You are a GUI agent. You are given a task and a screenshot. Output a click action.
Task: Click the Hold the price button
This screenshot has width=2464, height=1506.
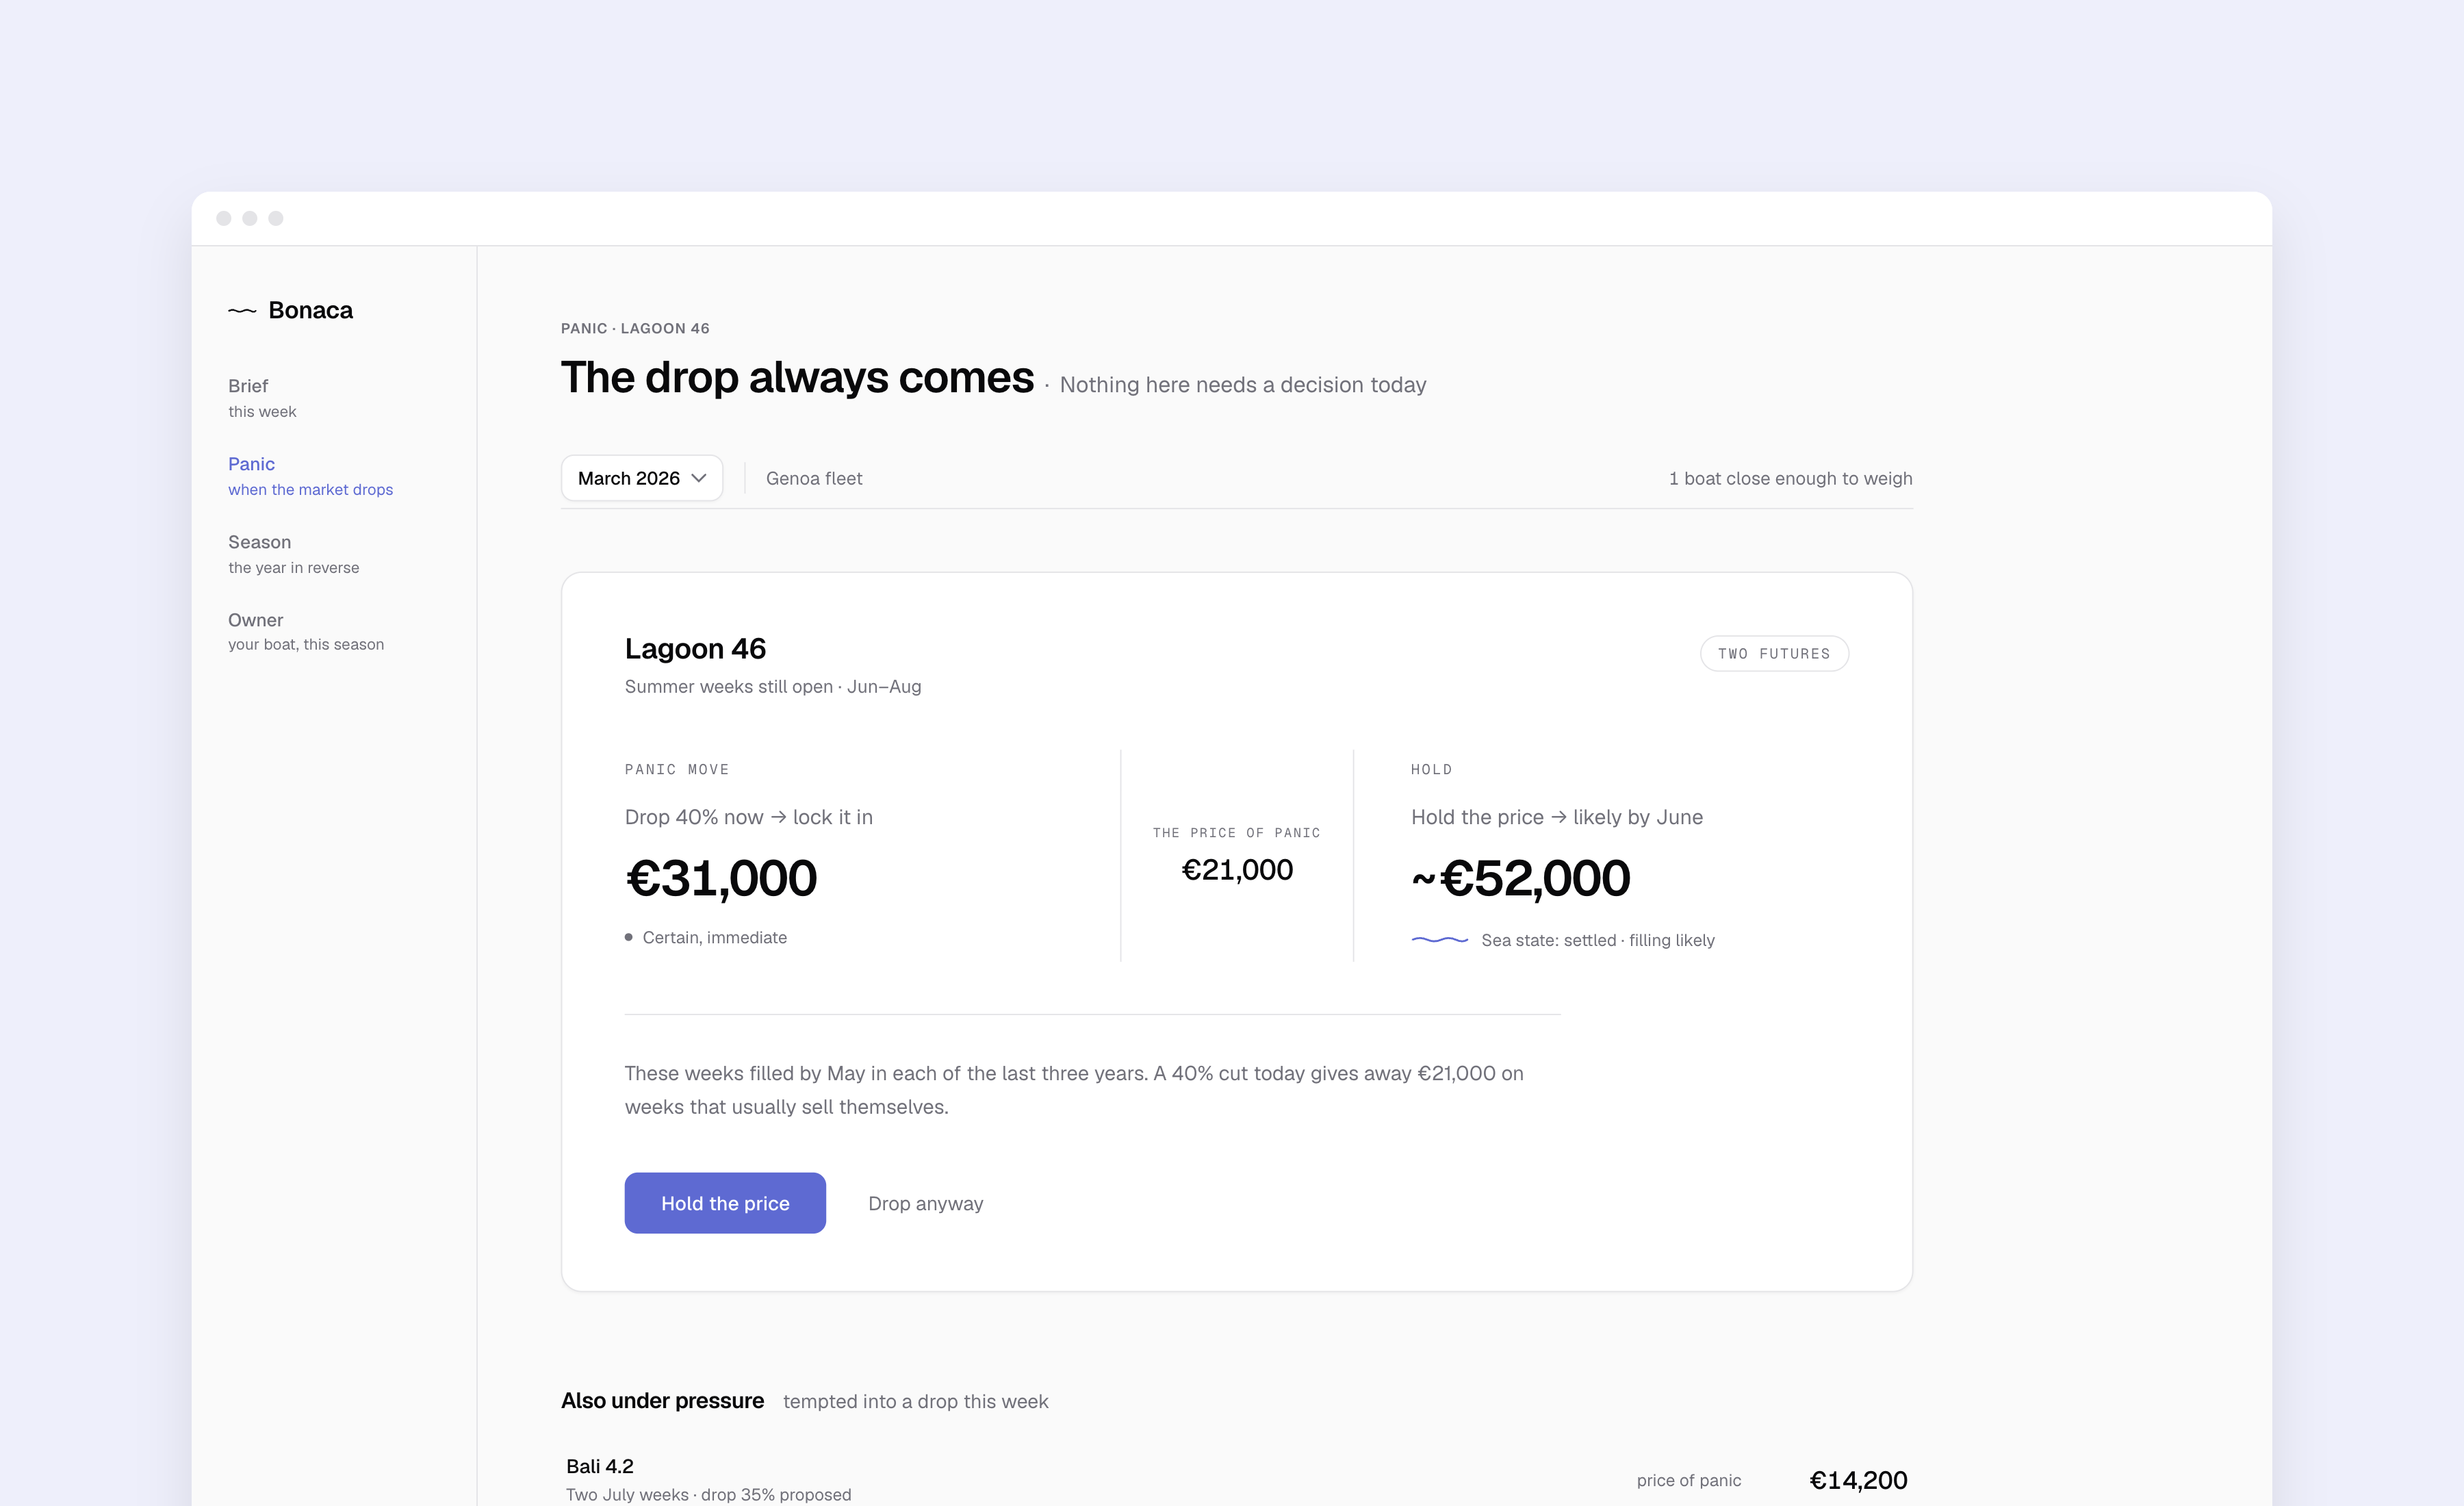[x=725, y=1203]
